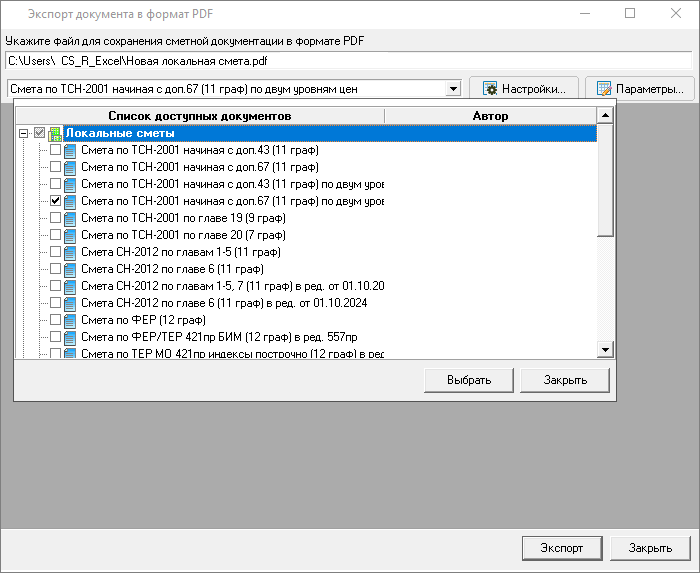Click document icon of СН-2012 по главе 6 ред. 01.10.2024

70,303
